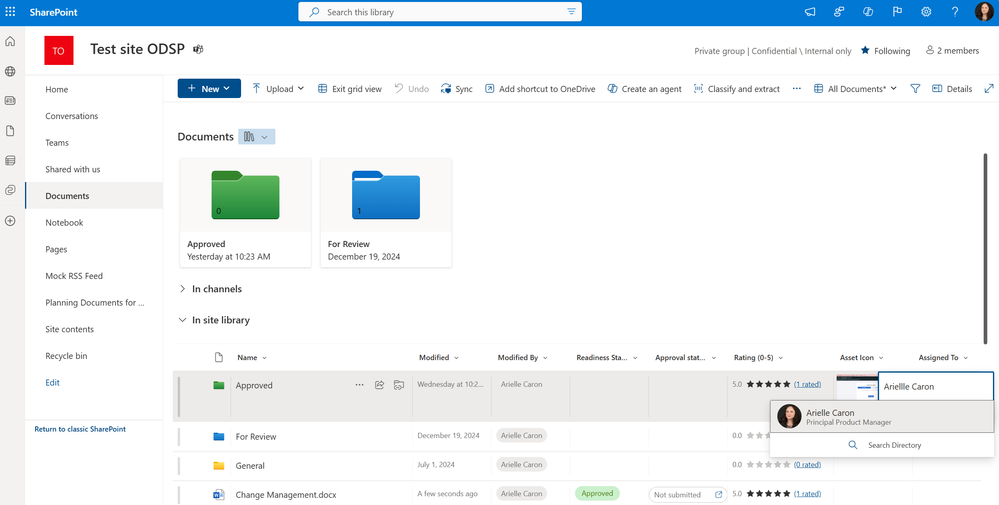Open the Details pane
This screenshot has height=505, width=999.
pos(952,89)
